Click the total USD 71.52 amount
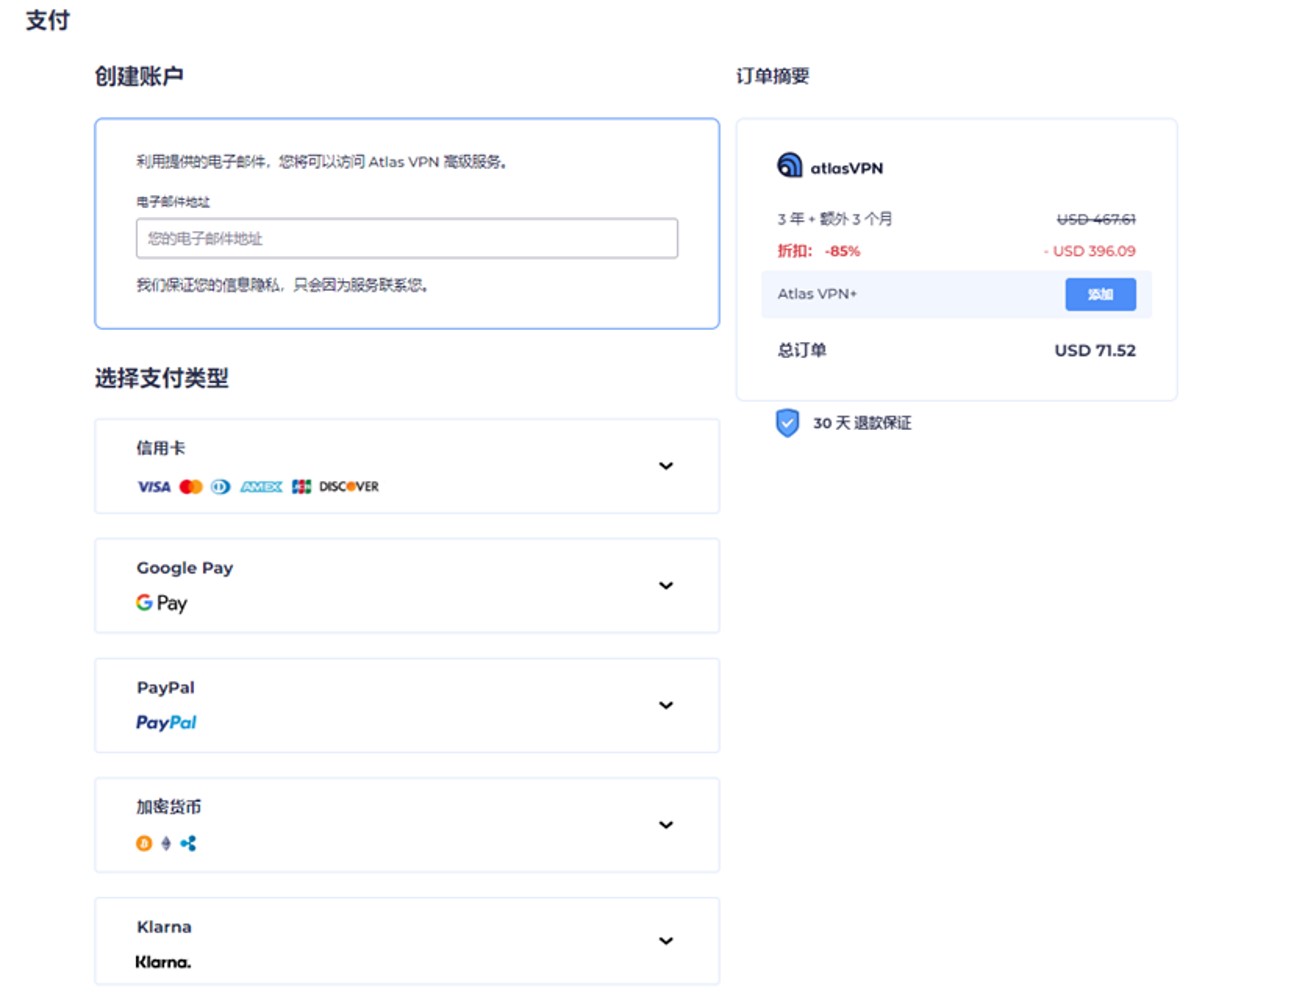1291x997 pixels. (1095, 350)
